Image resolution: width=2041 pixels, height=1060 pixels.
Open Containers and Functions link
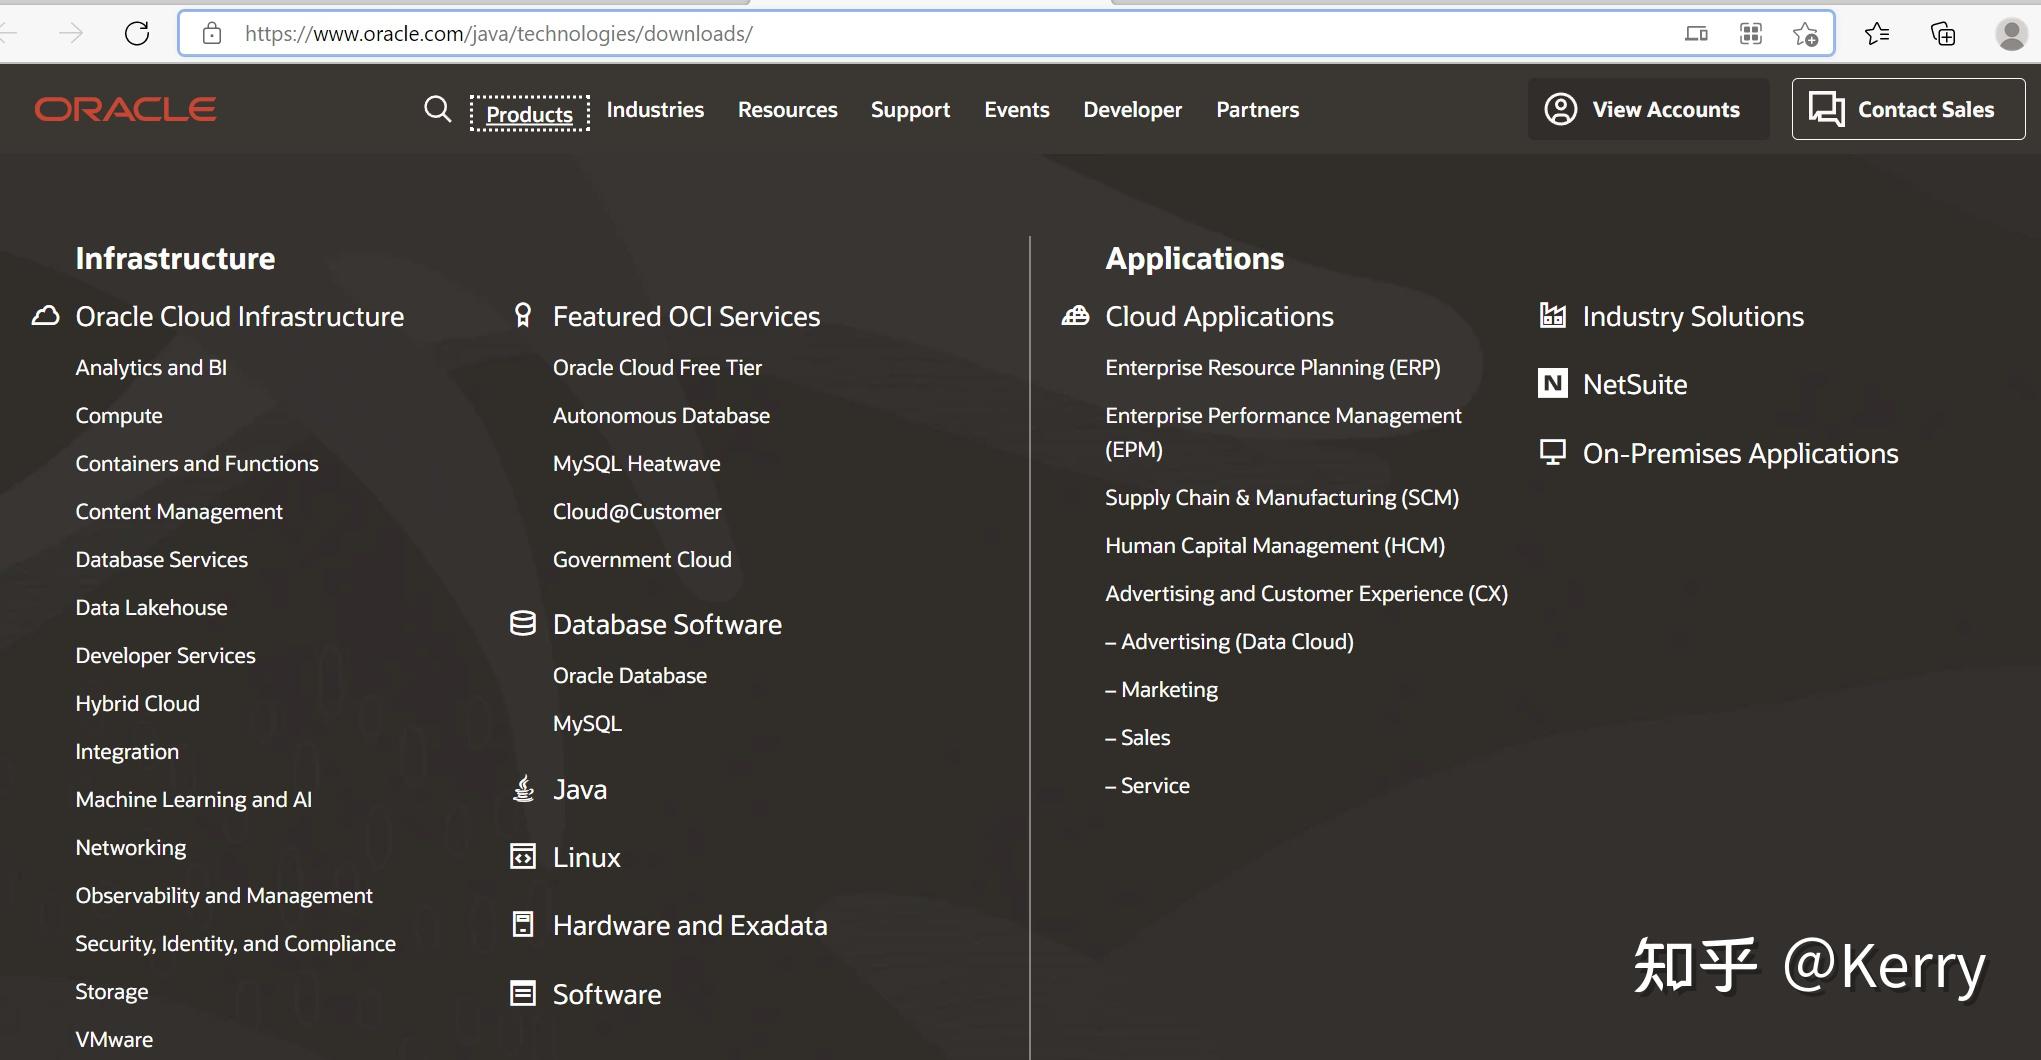pos(197,463)
